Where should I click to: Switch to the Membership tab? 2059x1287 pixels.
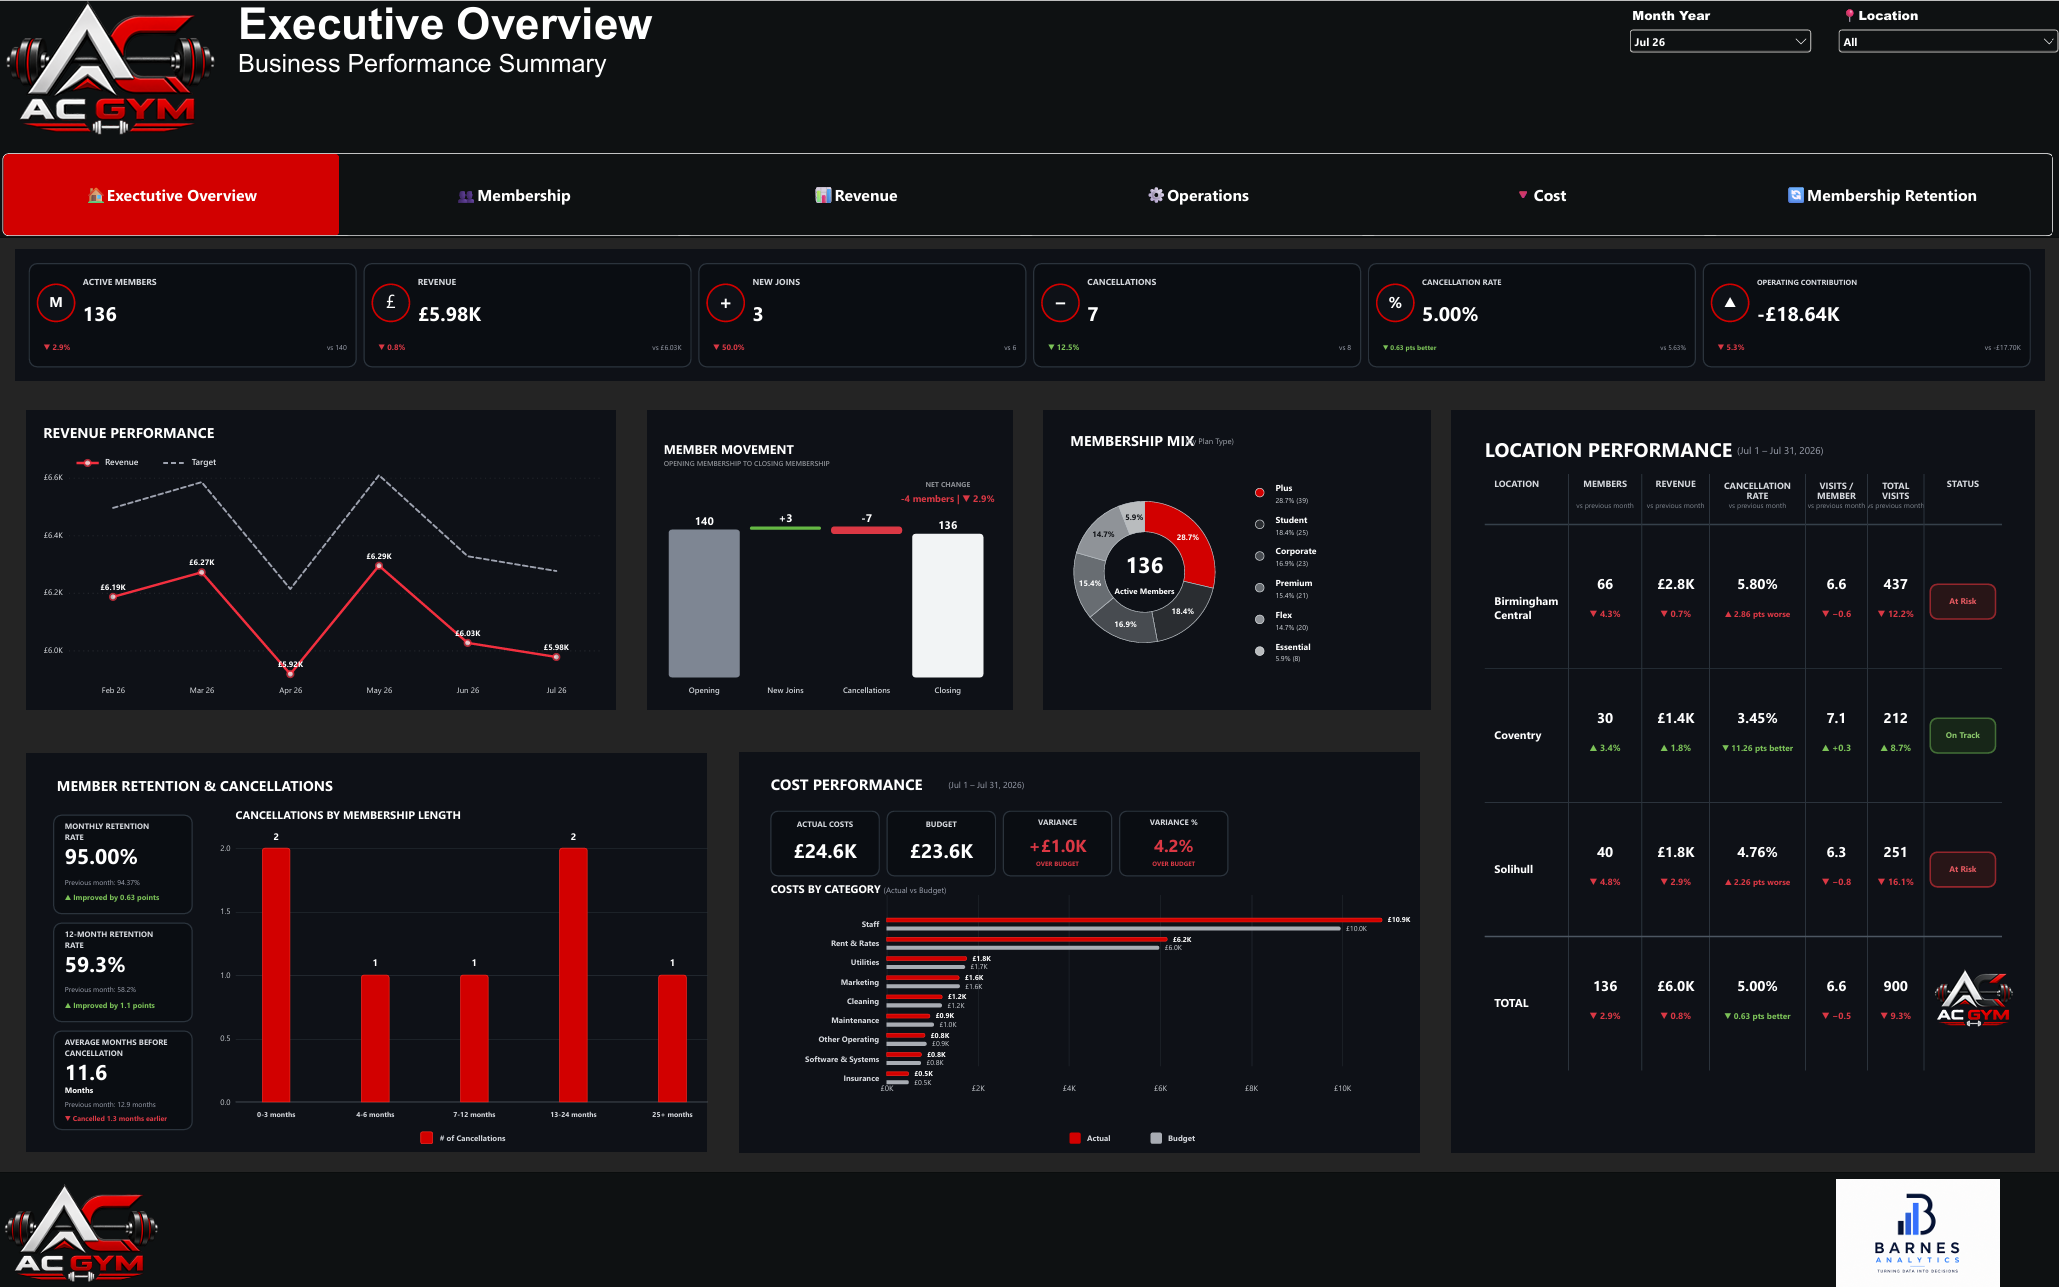click(514, 195)
